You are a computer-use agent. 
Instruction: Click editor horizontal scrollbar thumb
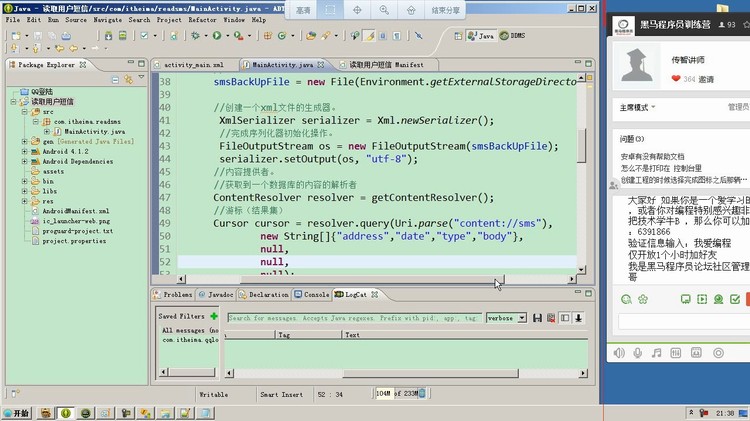(x=372, y=279)
